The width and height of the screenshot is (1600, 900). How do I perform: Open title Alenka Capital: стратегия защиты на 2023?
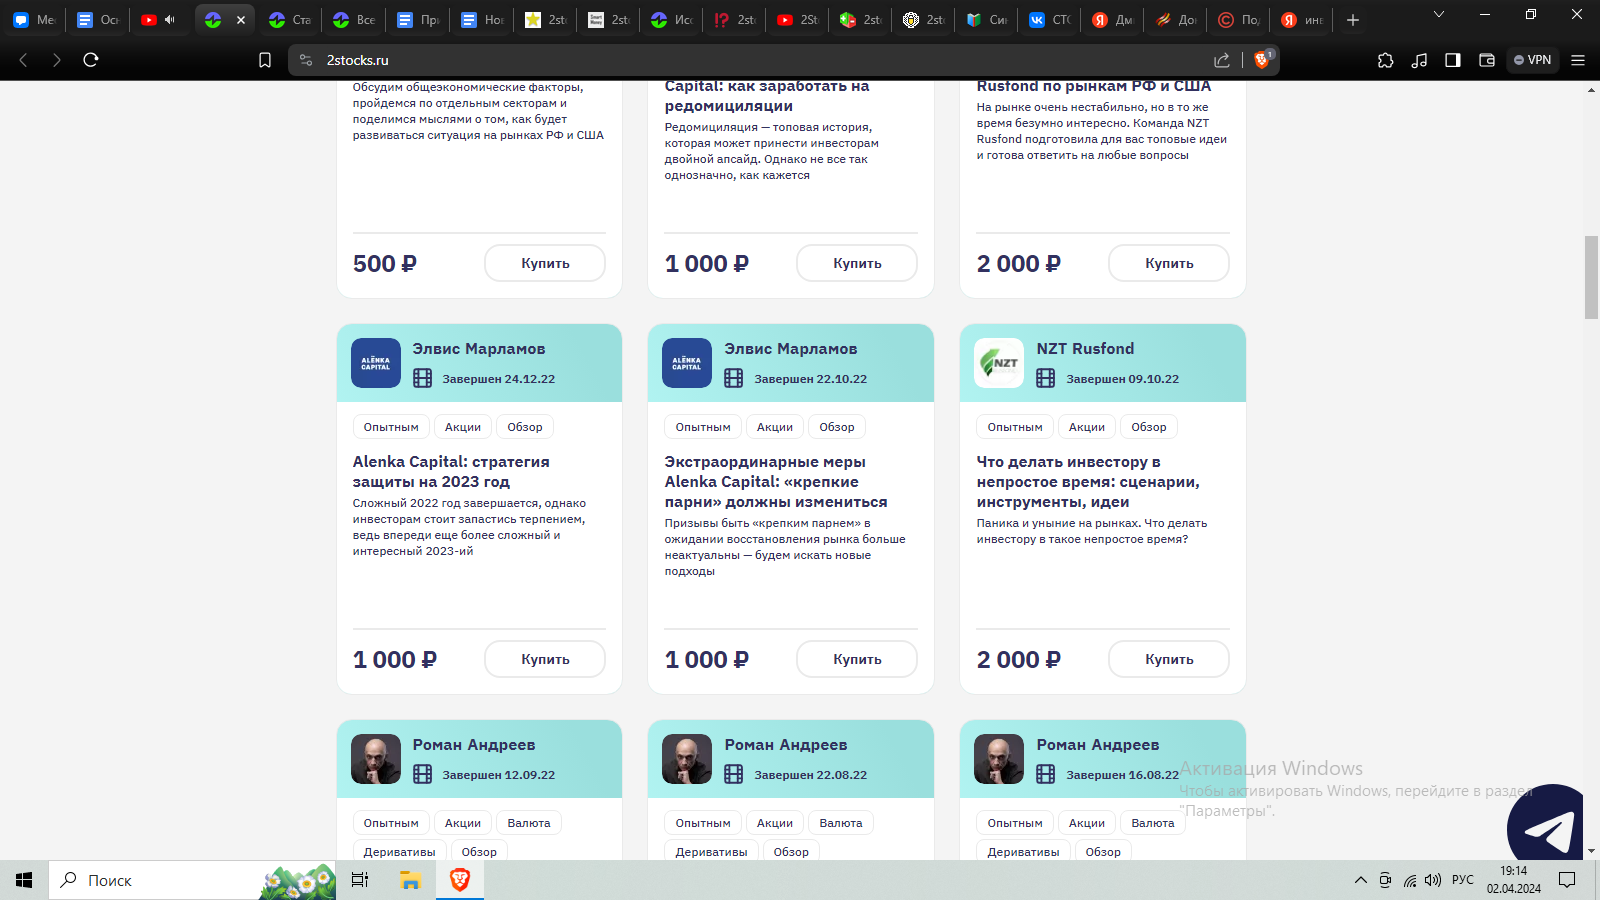[451, 472]
